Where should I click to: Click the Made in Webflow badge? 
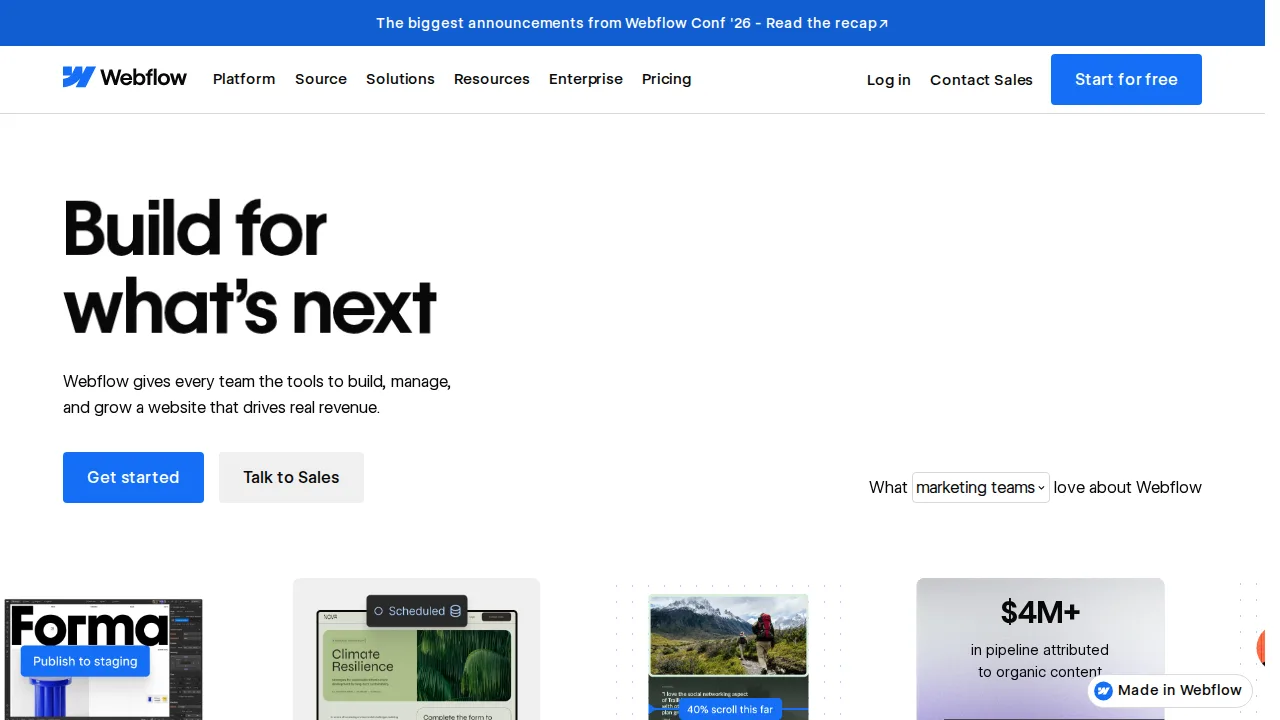point(1169,690)
